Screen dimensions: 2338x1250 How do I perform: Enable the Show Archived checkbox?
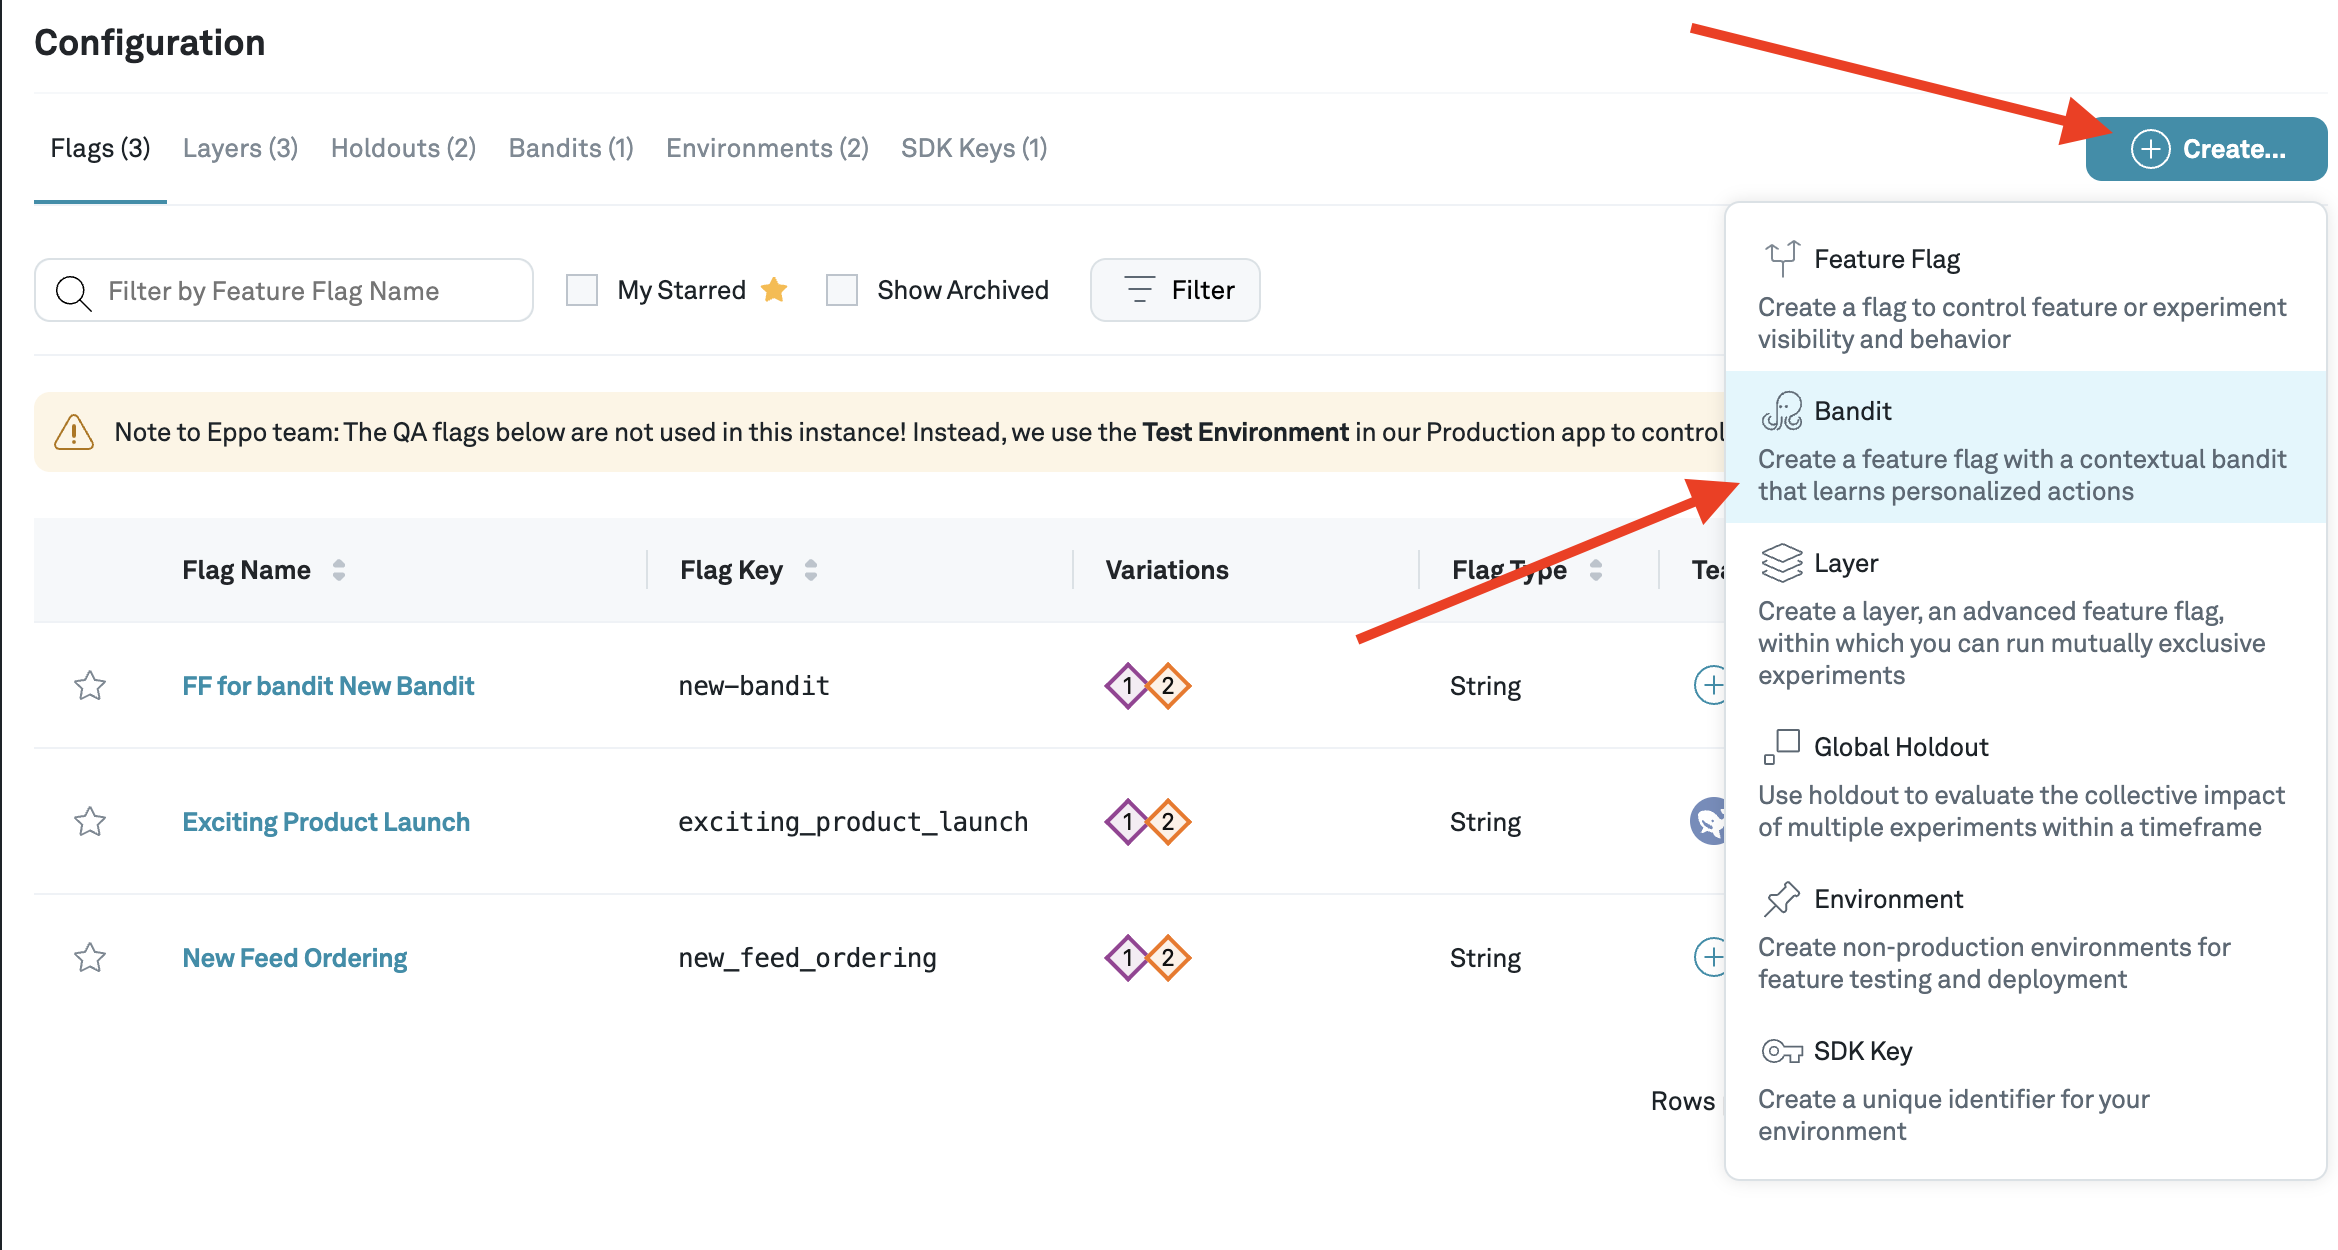[842, 289]
